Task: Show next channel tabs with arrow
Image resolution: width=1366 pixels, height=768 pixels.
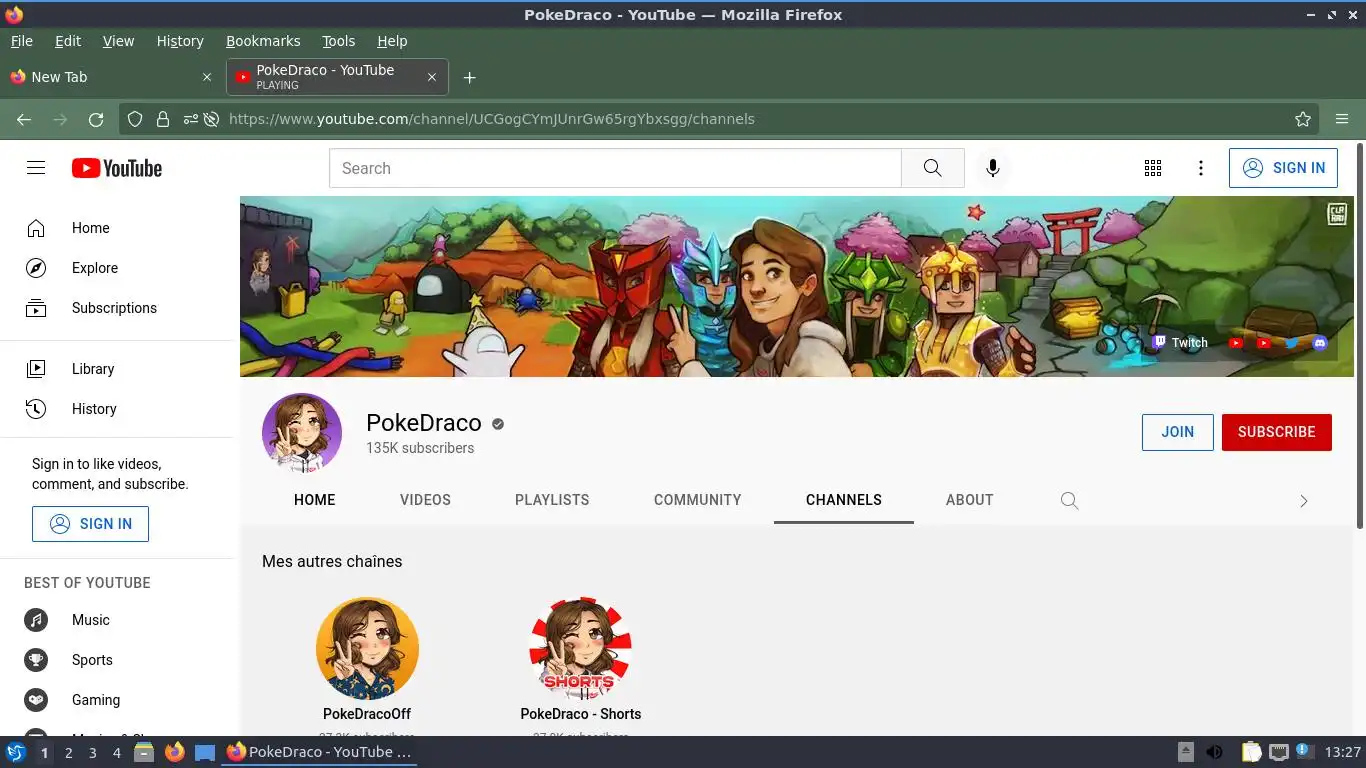Action: (1303, 501)
